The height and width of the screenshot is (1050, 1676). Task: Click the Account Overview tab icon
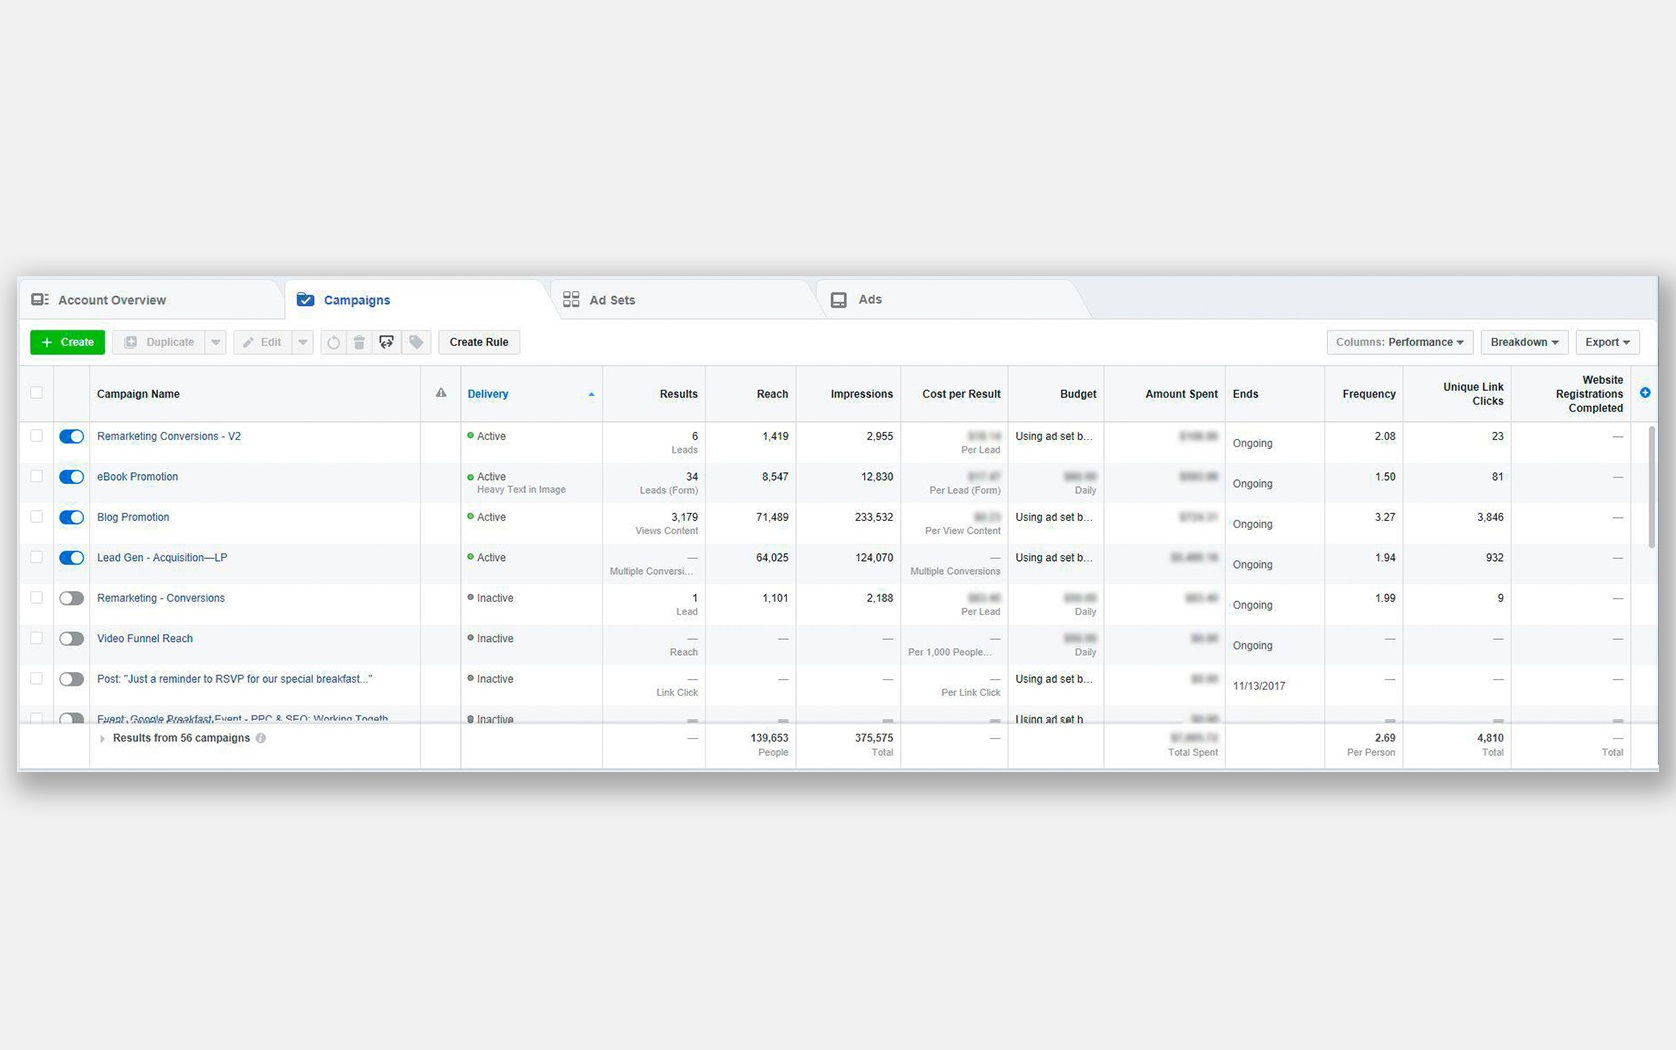(x=40, y=300)
